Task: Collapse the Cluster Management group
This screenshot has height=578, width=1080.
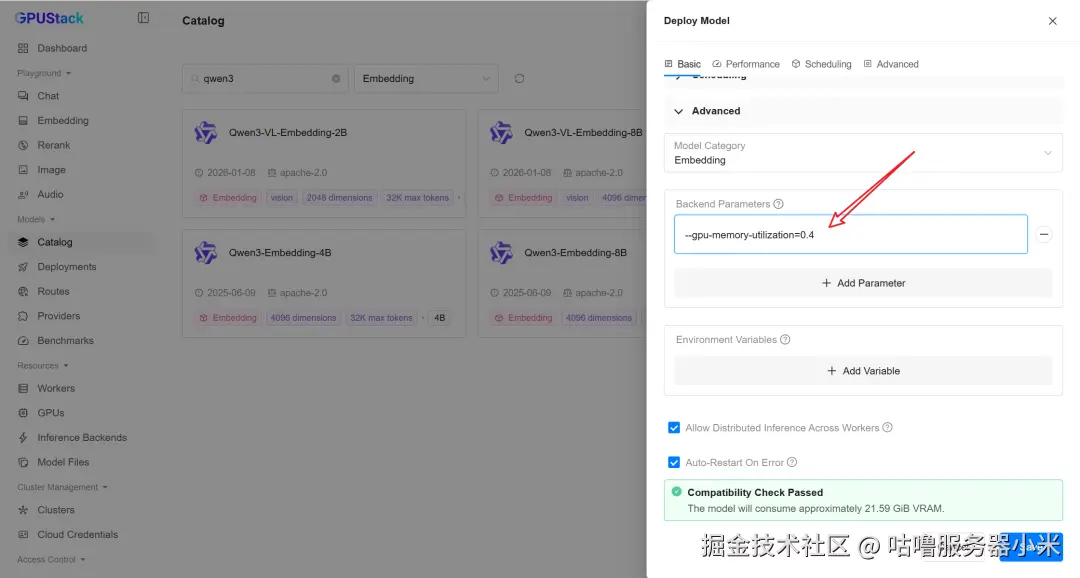Action: (x=62, y=487)
